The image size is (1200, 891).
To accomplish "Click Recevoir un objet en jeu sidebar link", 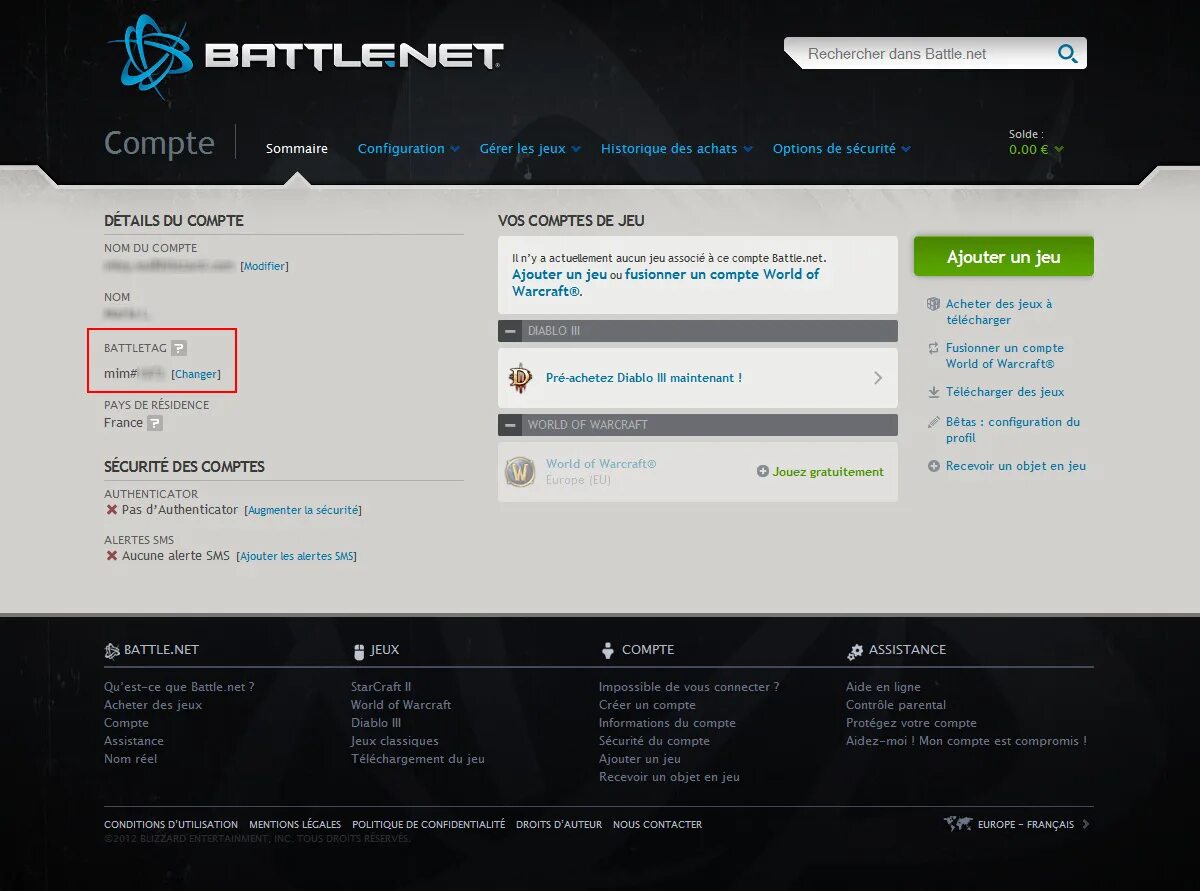I will pyautogui.click(x=1016, y=466).
